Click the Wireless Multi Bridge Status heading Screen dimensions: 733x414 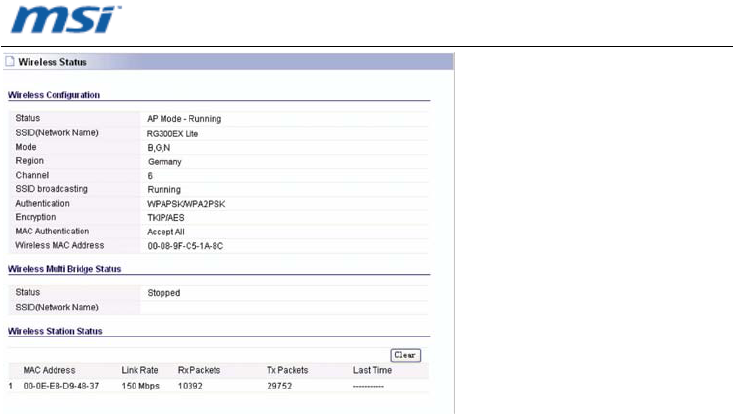click(x=65, y=269)
